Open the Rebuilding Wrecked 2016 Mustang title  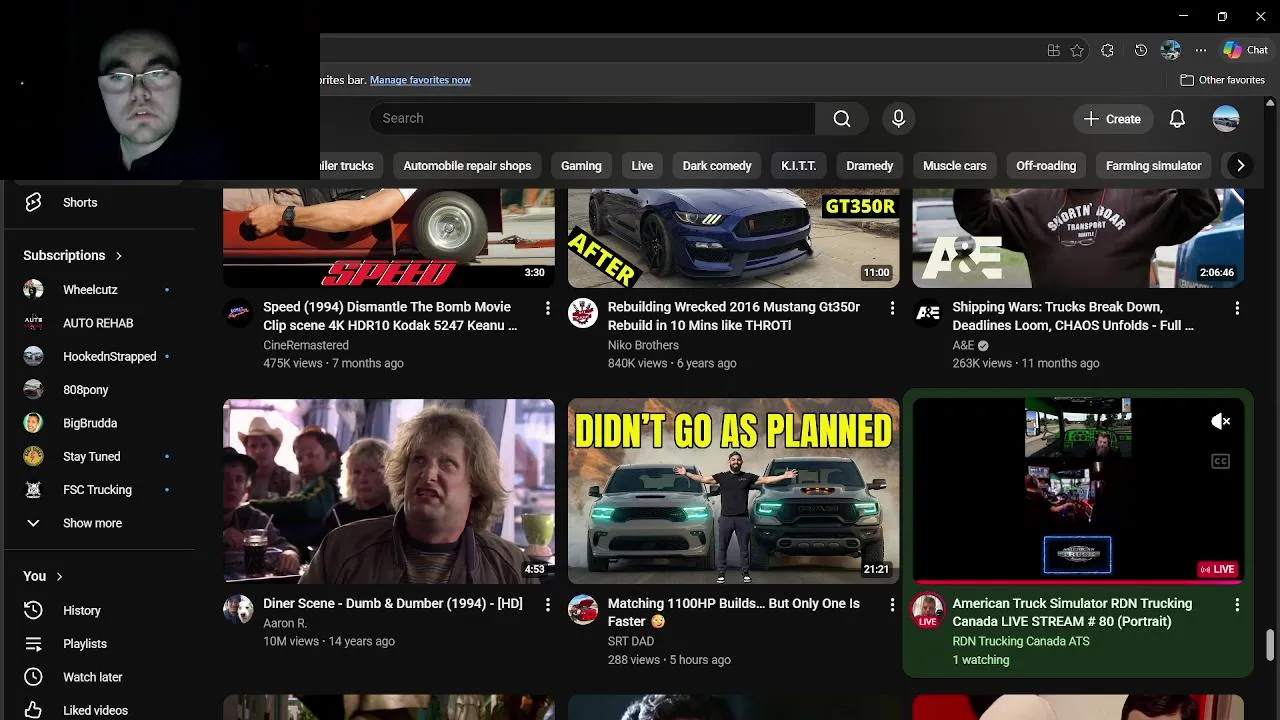coord(734,316)
